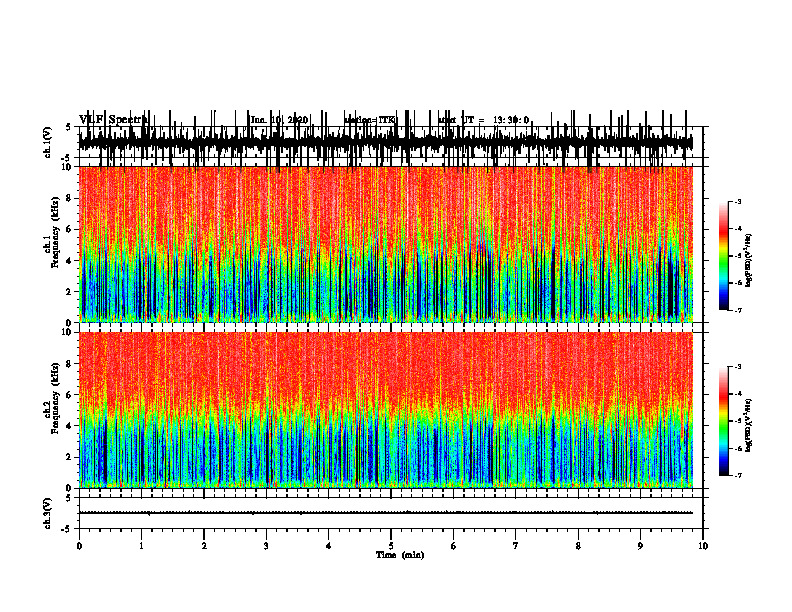Click the time axis tick label "6"
792x612 pixels.
coord(454,546)
